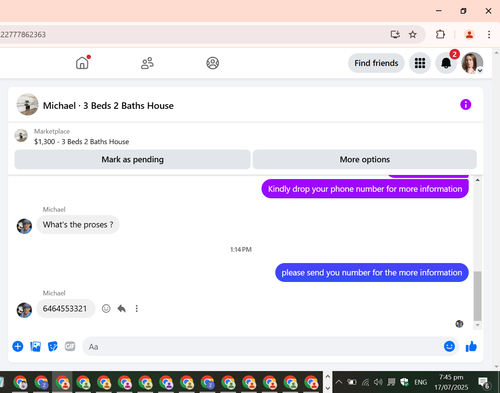Viewport: 500px width, 393px height.
Task: Open more actions for 6464553321 message
Action: click(x=137, y=309)
